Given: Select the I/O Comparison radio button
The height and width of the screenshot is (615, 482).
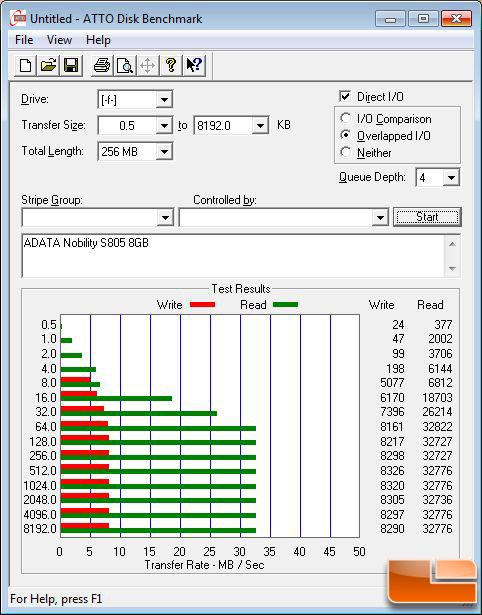Looking at the screenshot, I should [x=346, y=118].
